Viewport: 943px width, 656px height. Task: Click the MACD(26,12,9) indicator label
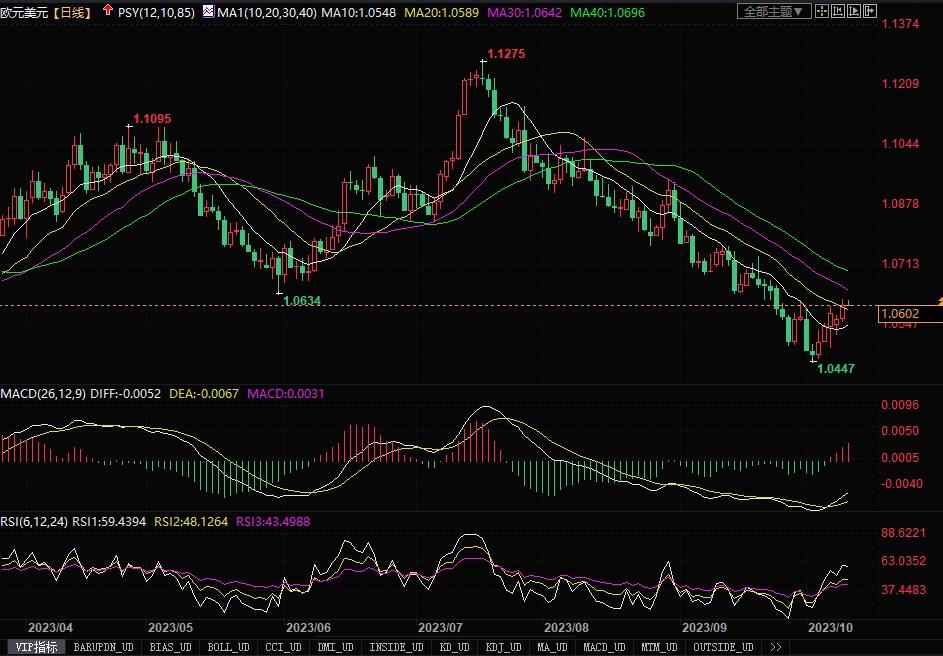coord(43,394)
